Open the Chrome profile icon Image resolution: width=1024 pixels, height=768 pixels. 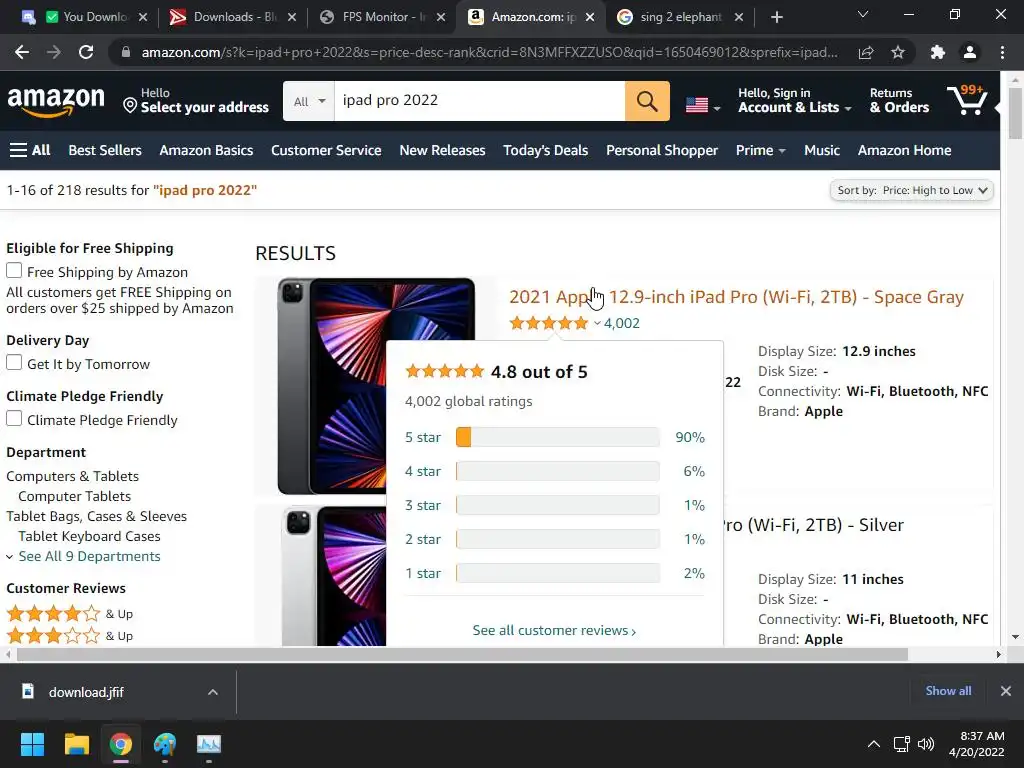point(970,52)
